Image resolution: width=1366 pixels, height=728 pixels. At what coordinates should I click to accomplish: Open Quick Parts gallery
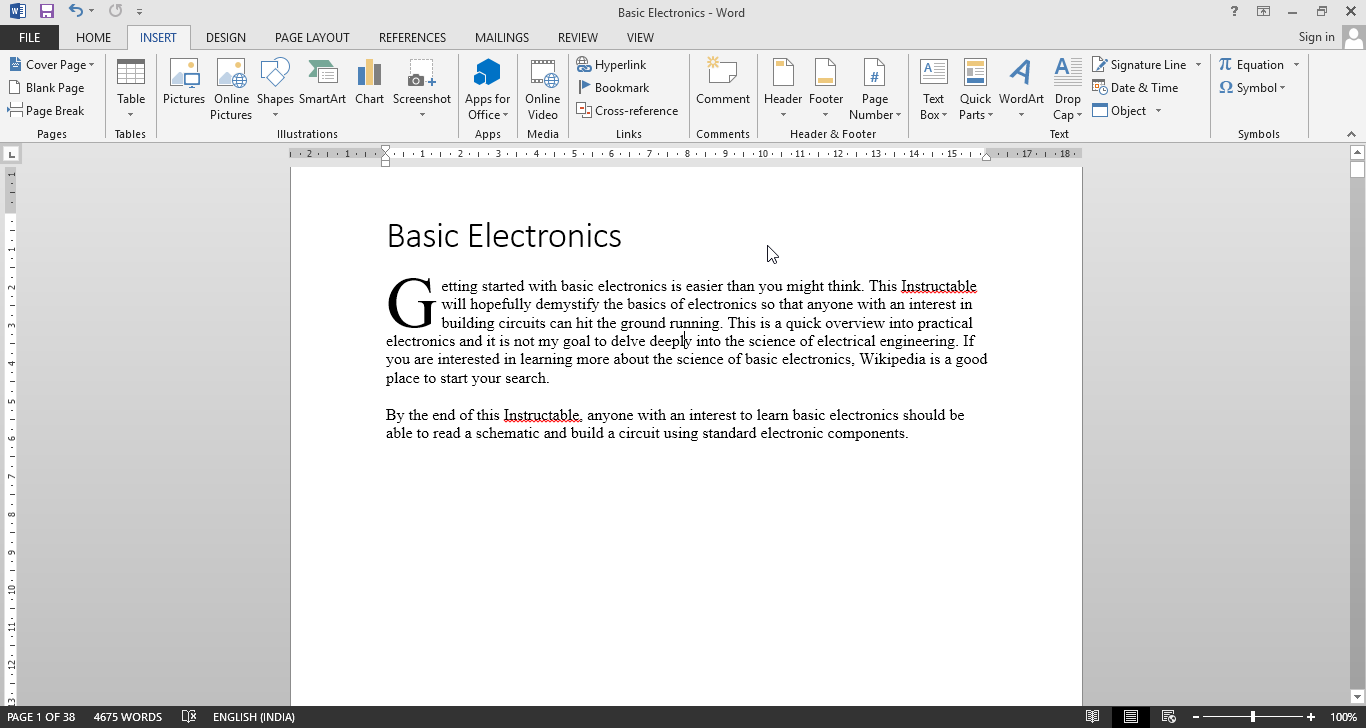975,89
